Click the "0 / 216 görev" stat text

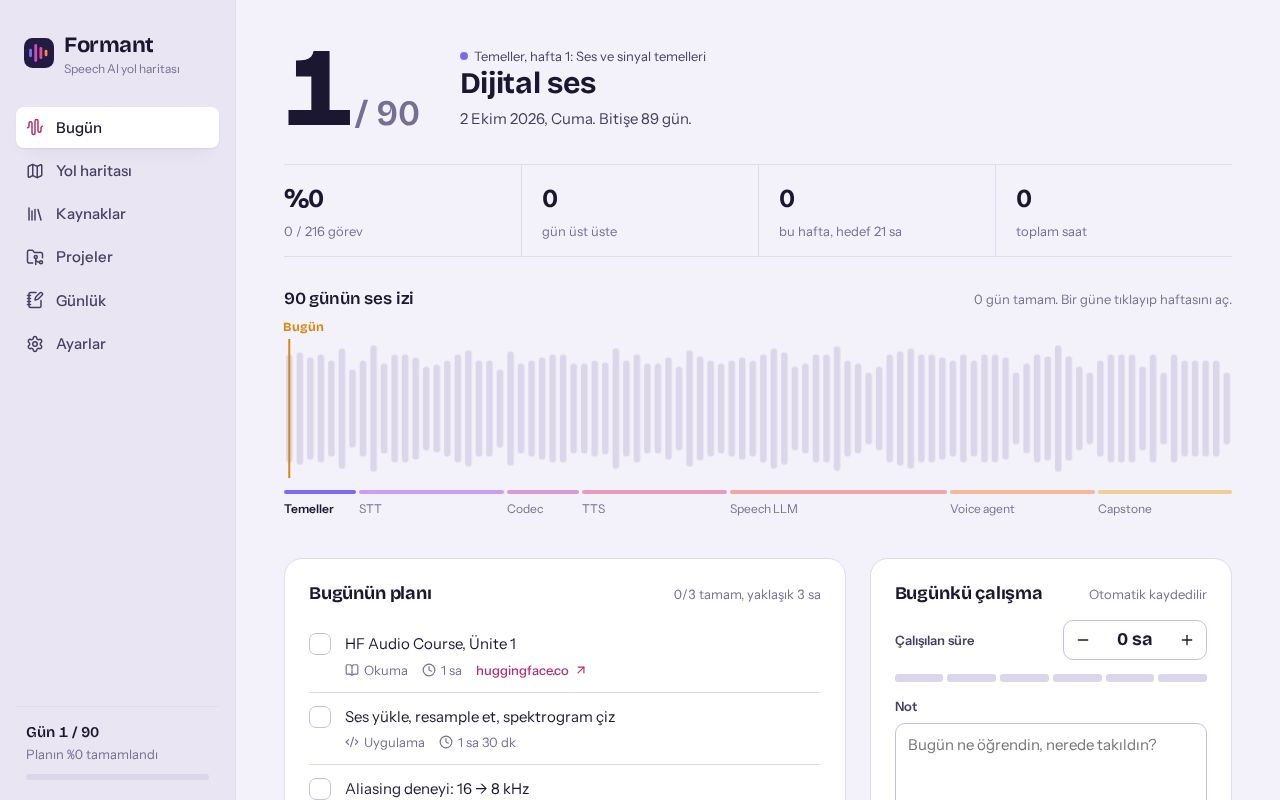[323, 231]
